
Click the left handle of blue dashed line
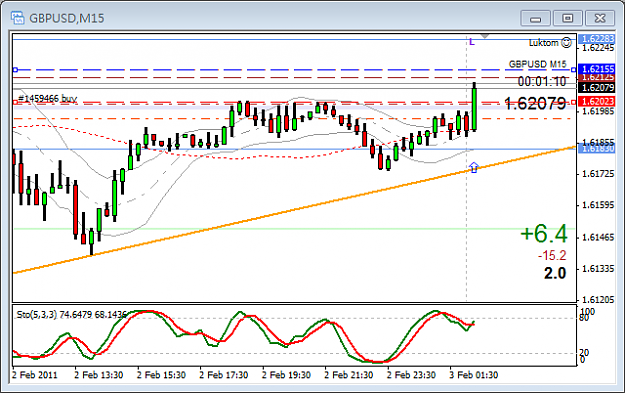15,70
